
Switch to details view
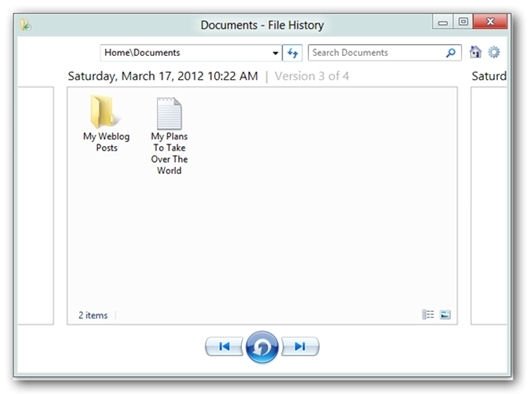point(428,315)
